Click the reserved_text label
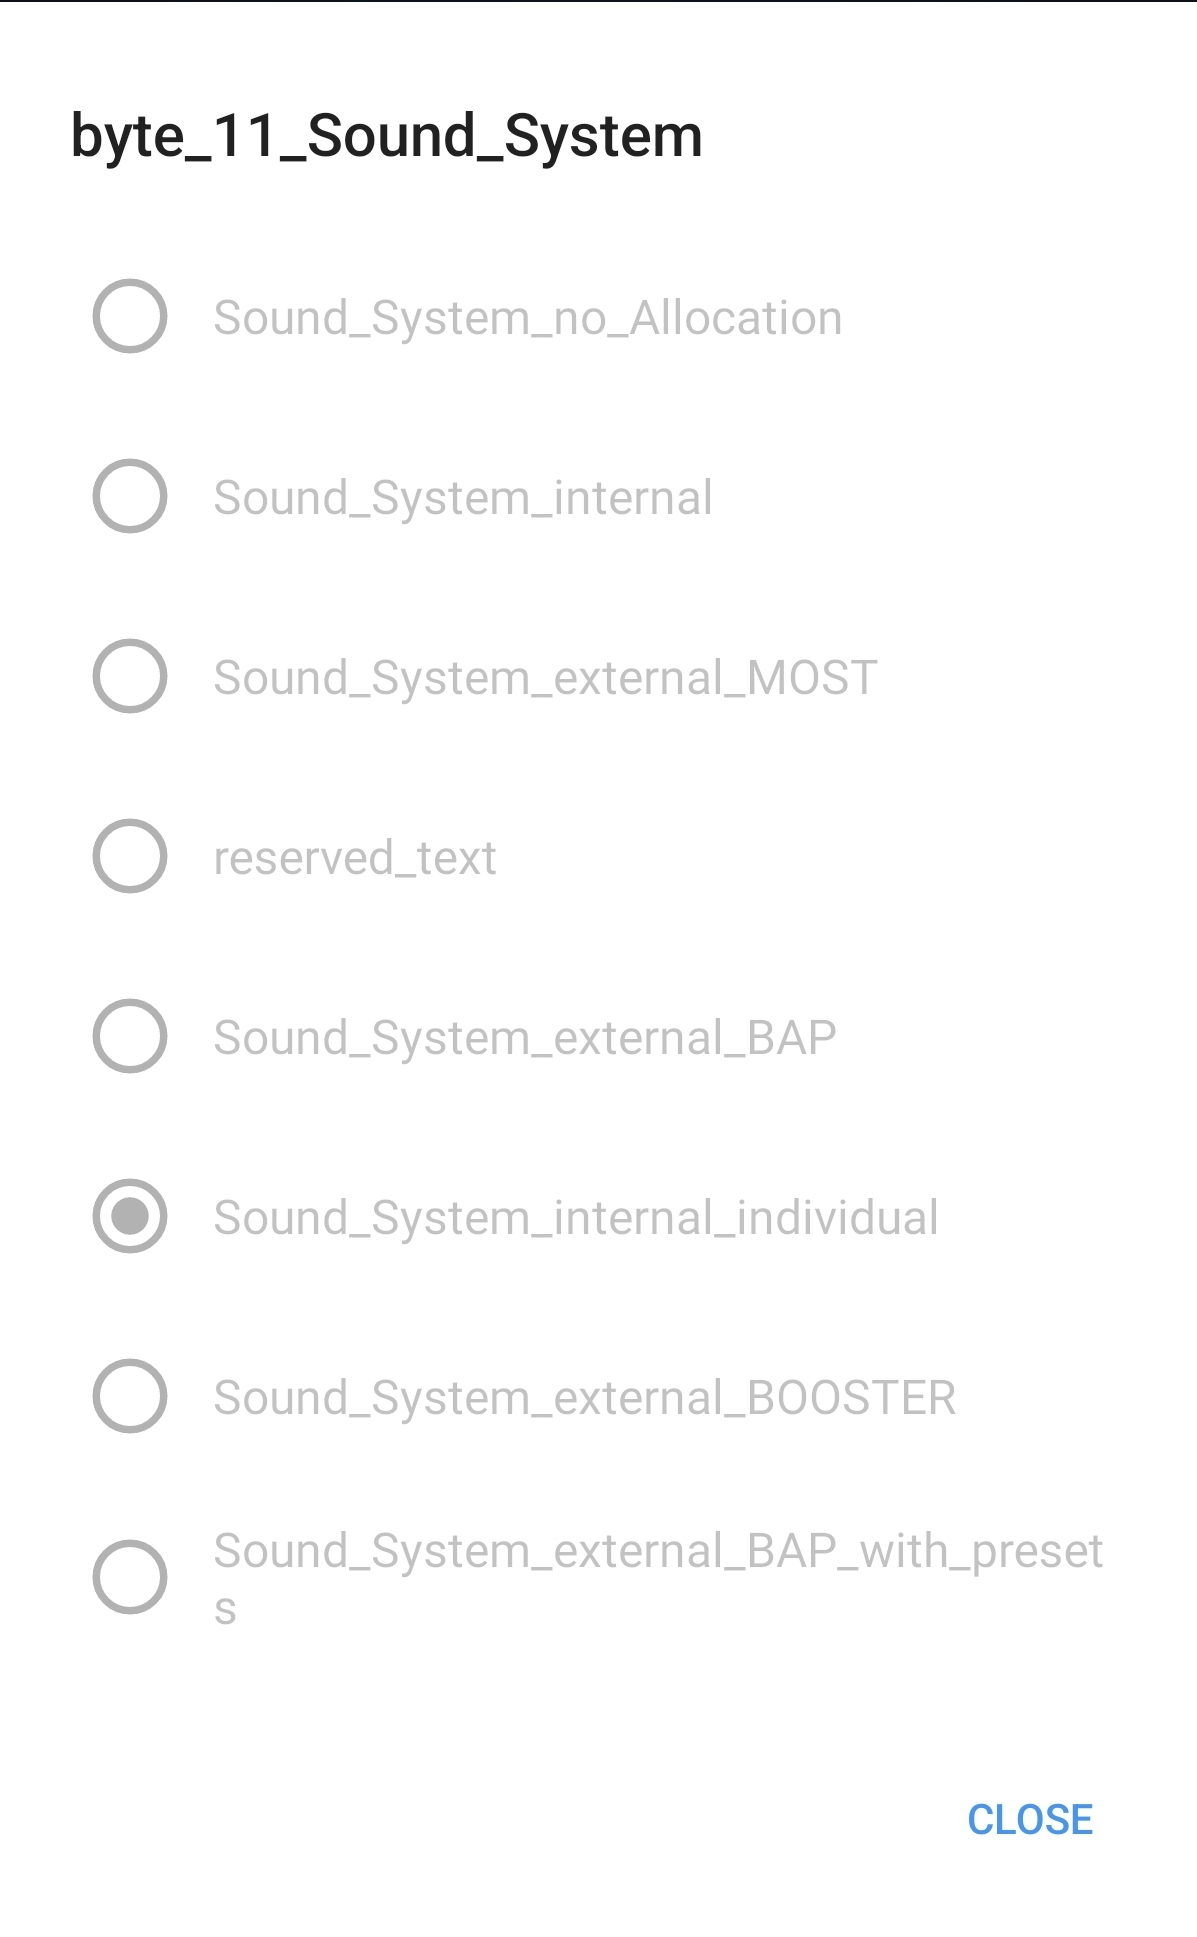Screen dimensions: 1197x1937 click(x=354, y=857)
